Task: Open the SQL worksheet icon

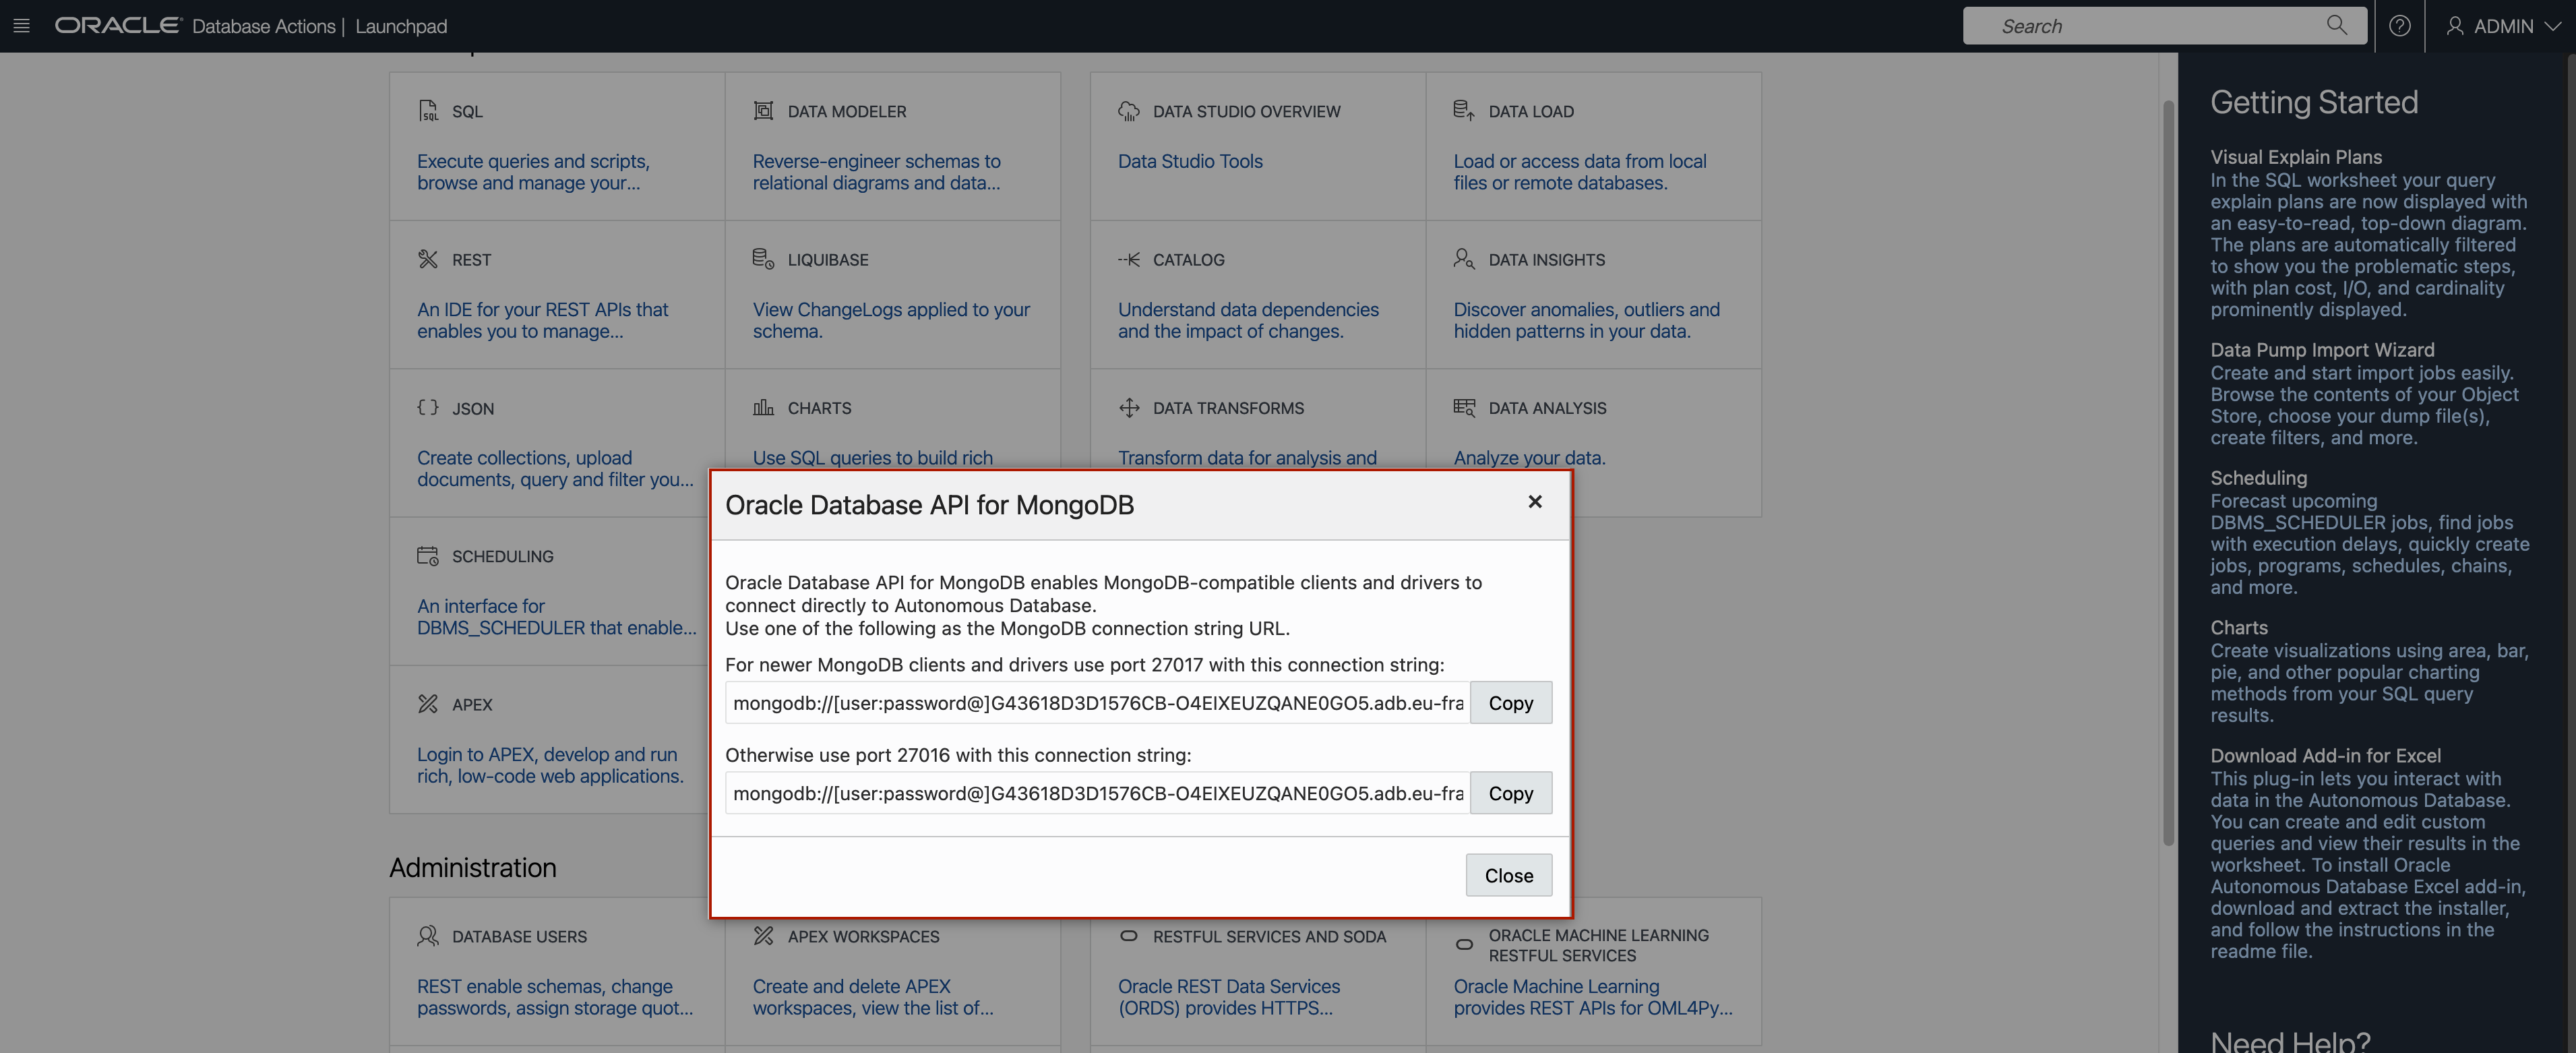Action: pyautogui.click(x=429, y=110)
